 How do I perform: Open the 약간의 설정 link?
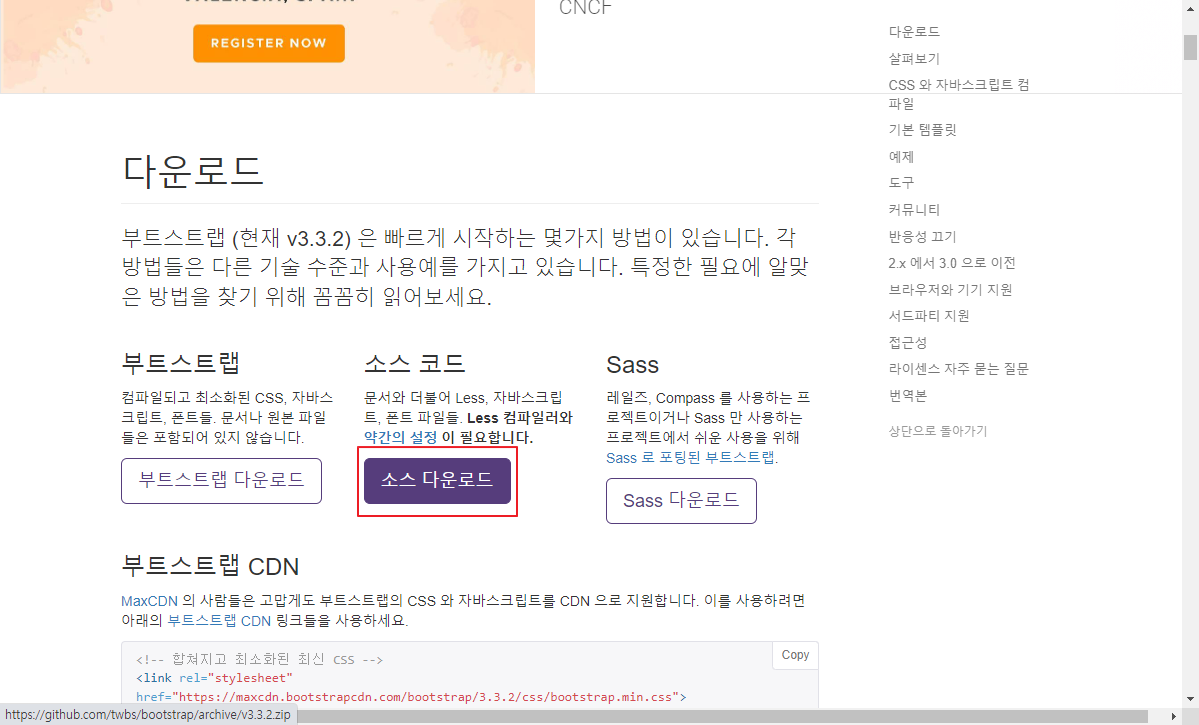pos(401,437)
